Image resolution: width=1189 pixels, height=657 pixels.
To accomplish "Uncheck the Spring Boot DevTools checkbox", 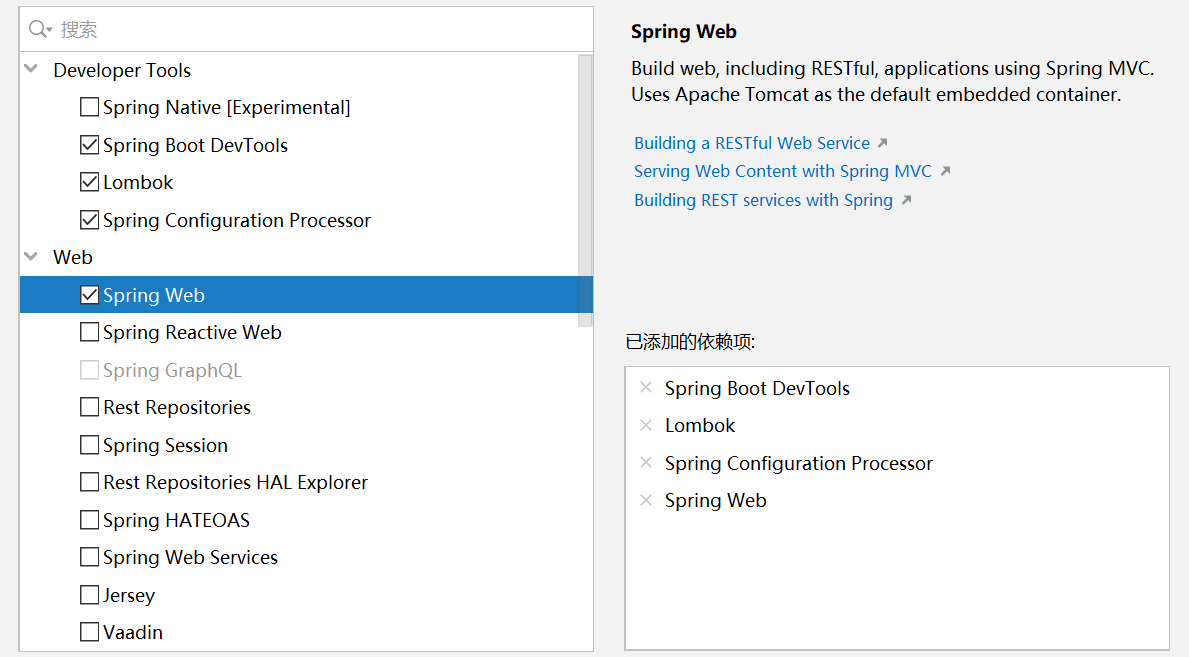I will [89, 145].
